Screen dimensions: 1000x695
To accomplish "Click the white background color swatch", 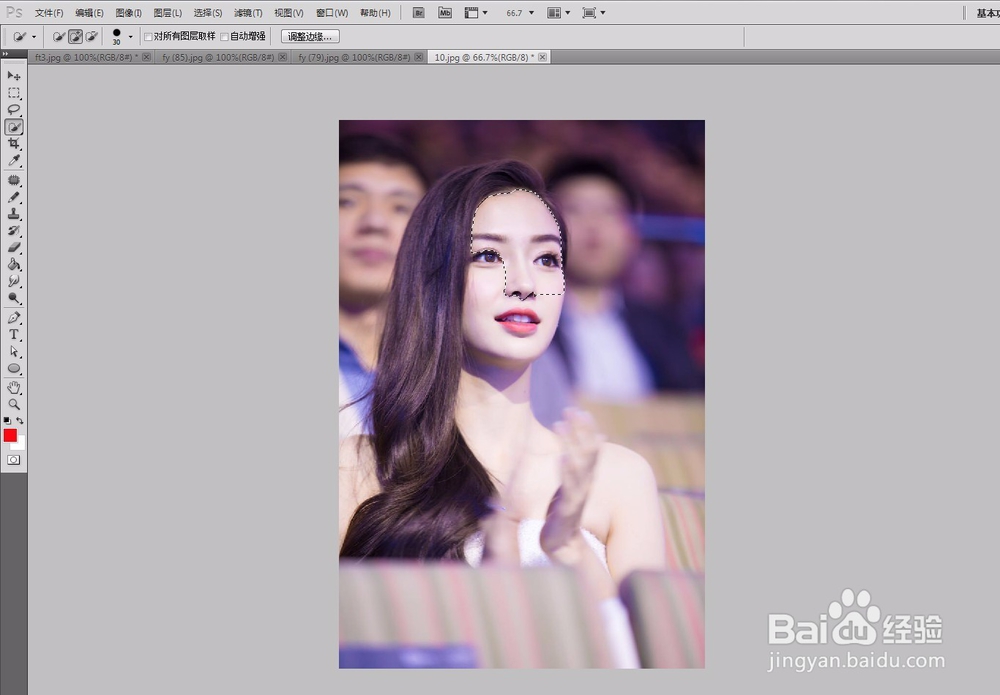I will (20, 444).
